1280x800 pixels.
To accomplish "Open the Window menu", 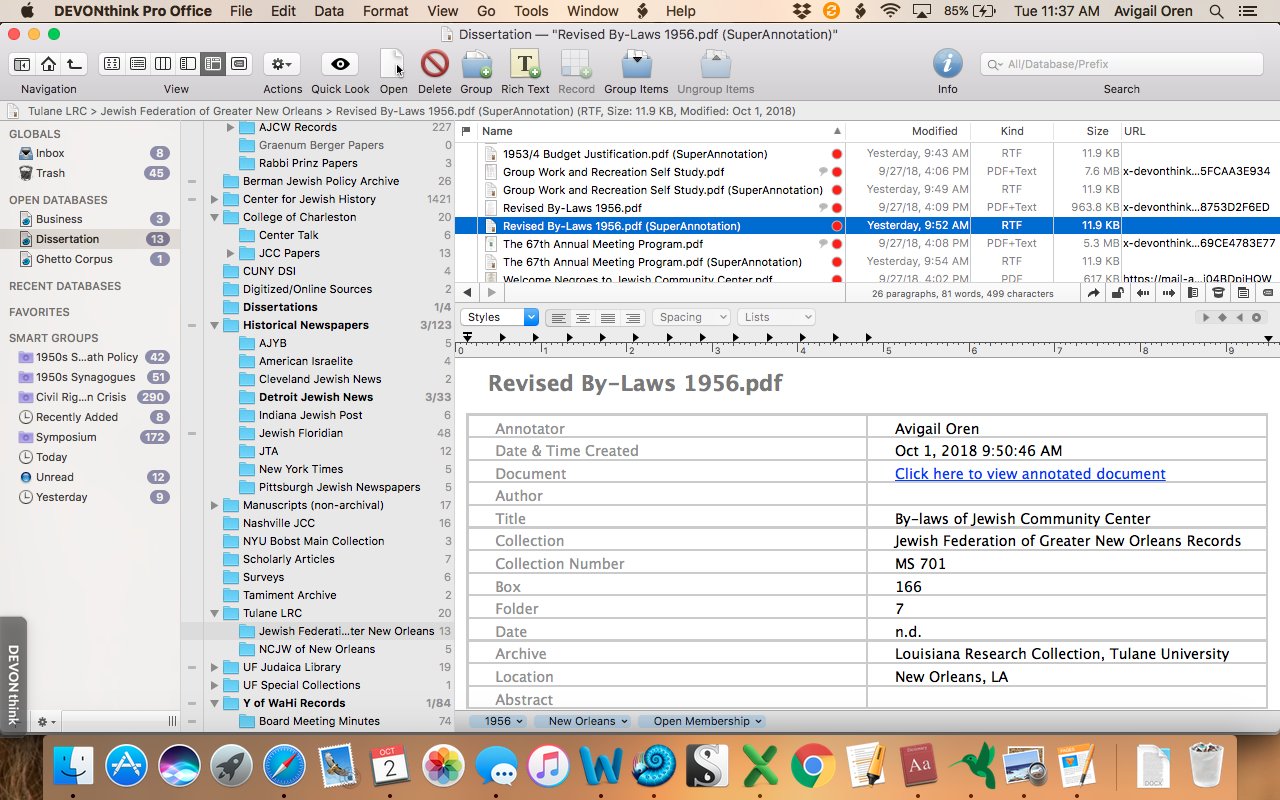I will tap(593, 11).
